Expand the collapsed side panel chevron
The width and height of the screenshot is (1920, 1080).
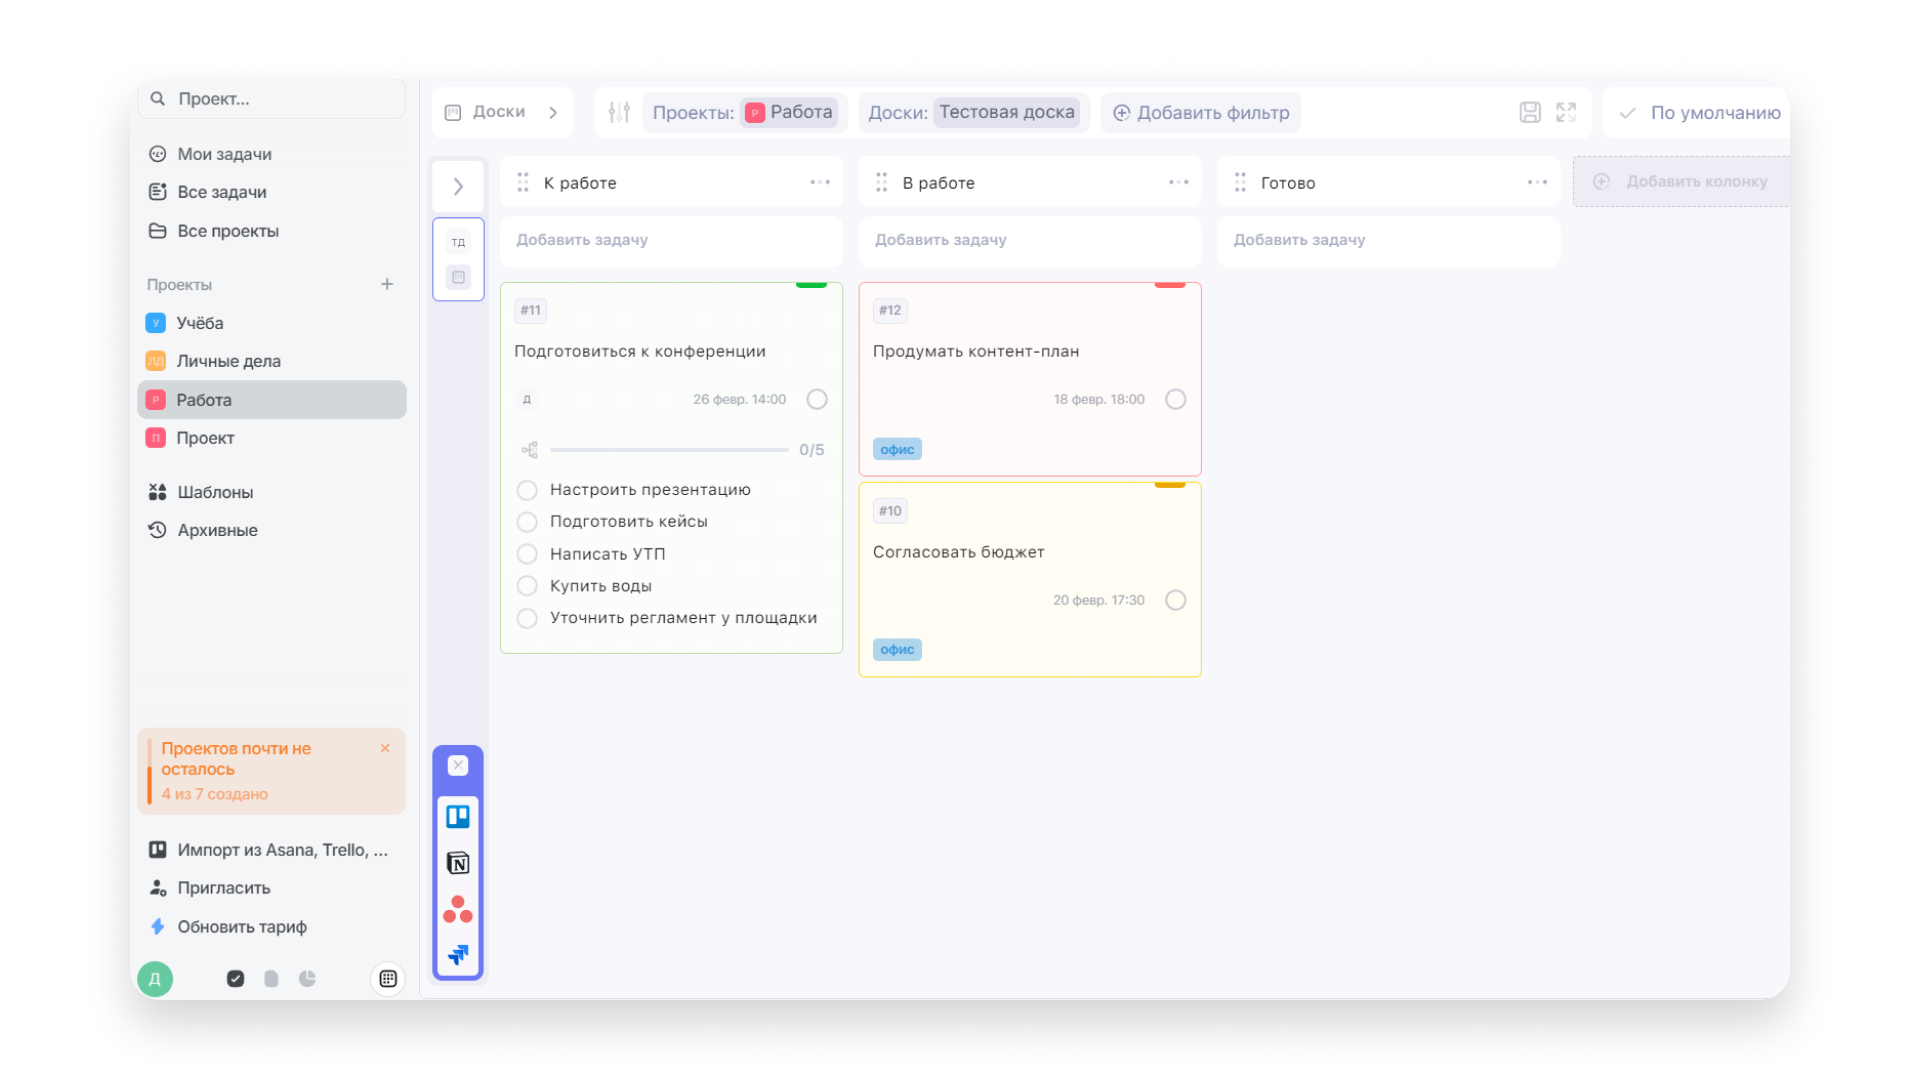tap(458, 186)
